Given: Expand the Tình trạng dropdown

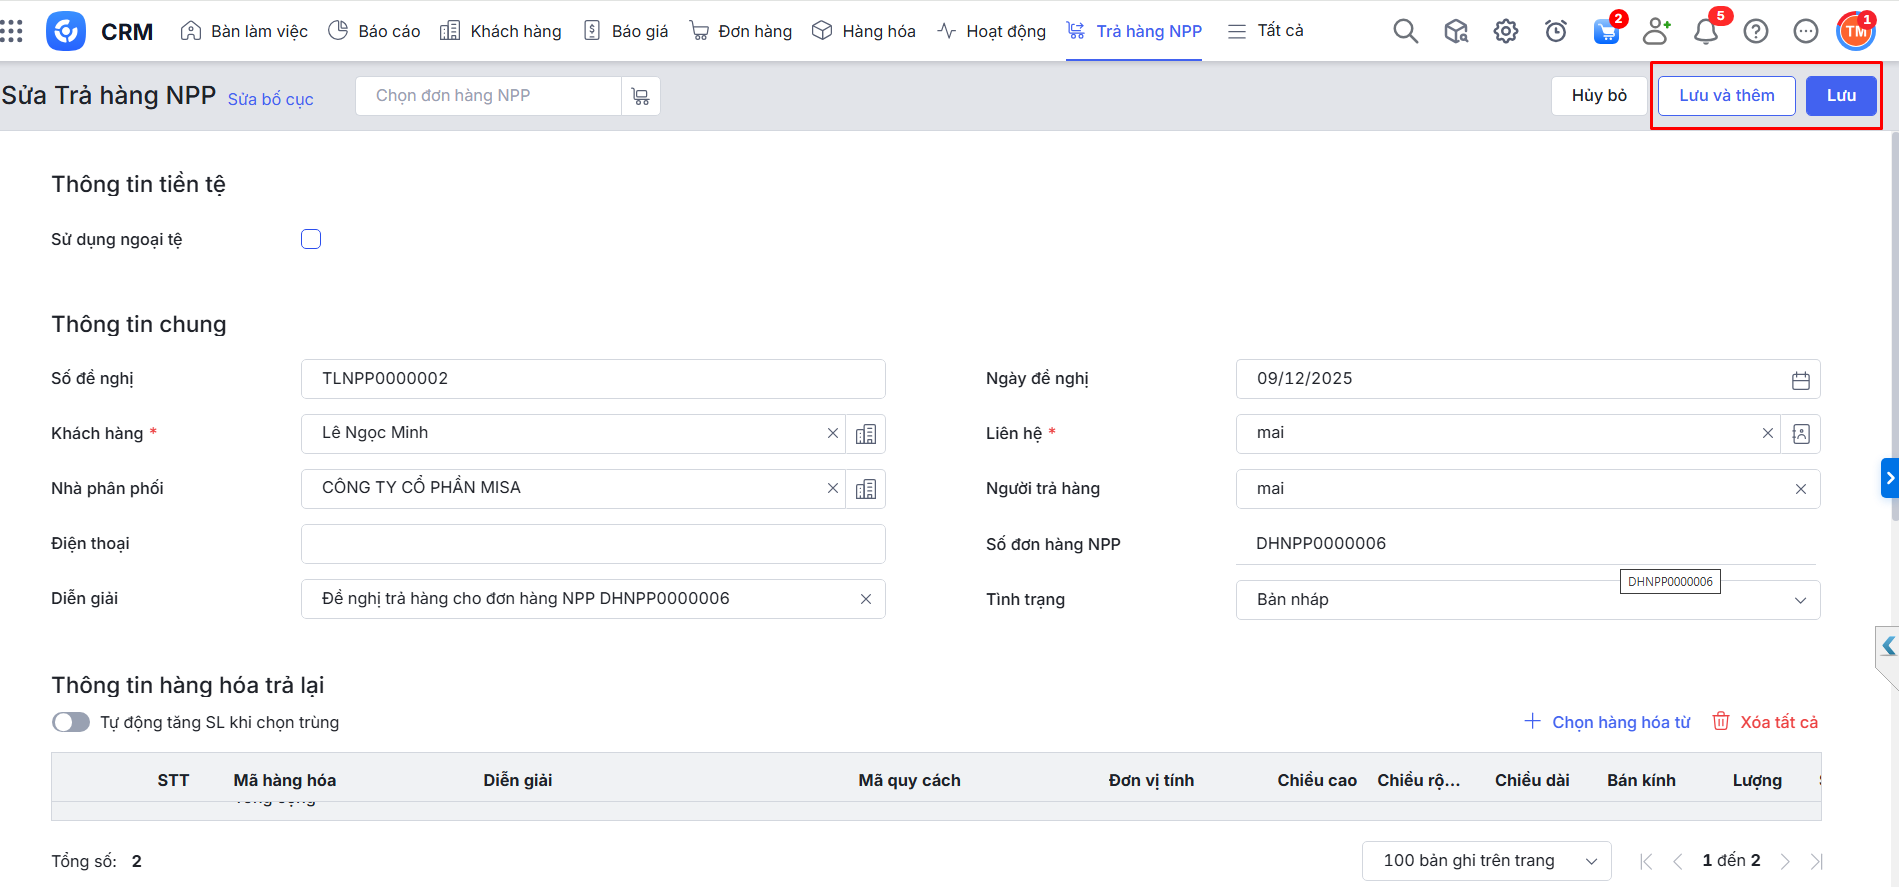Looking at the screenshot, I should pos(1799,600).
